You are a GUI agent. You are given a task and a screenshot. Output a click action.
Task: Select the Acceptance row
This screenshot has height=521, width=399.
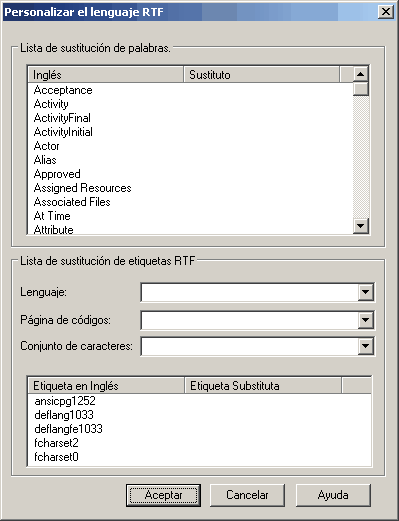[x=190, y=90]
